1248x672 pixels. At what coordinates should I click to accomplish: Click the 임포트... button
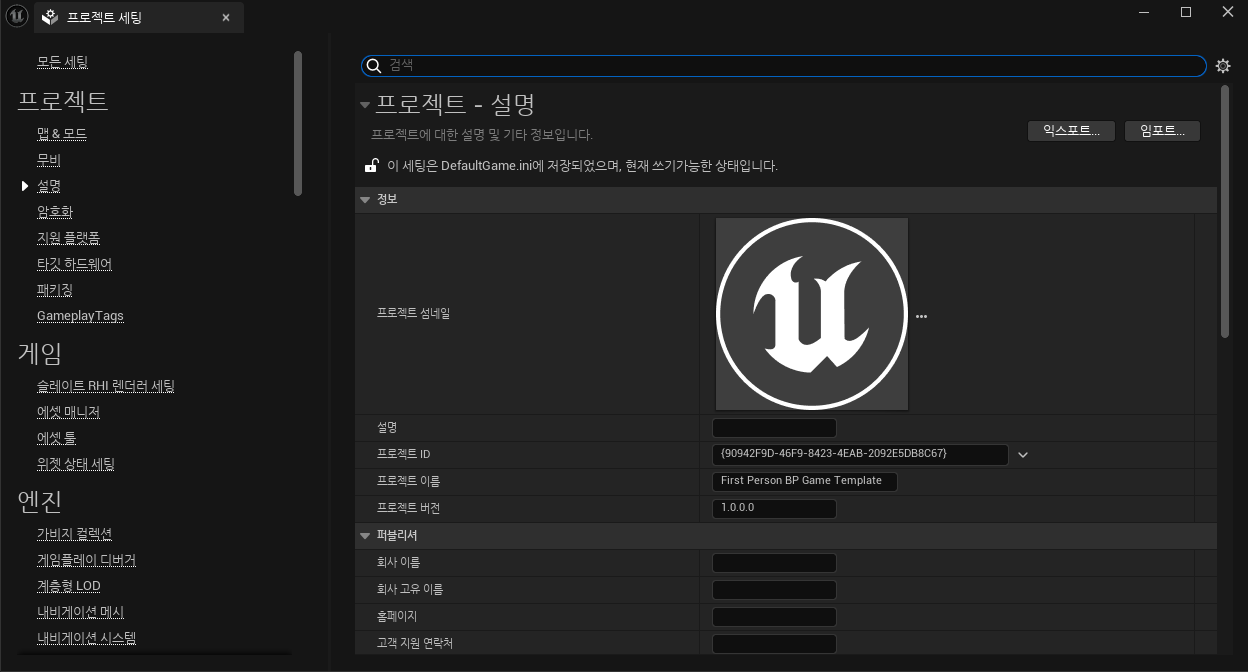1162,131
